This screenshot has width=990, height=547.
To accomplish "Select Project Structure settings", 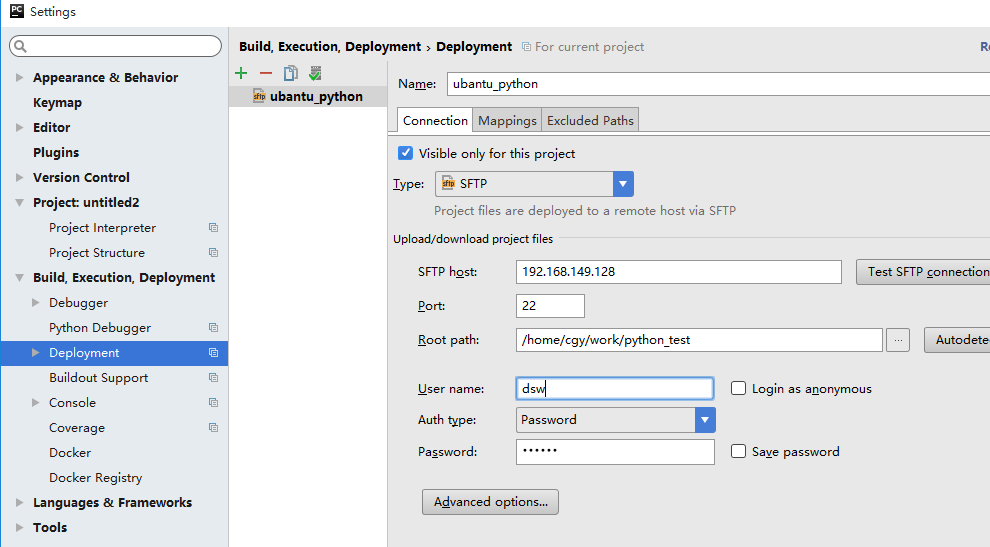I will 97,253.
